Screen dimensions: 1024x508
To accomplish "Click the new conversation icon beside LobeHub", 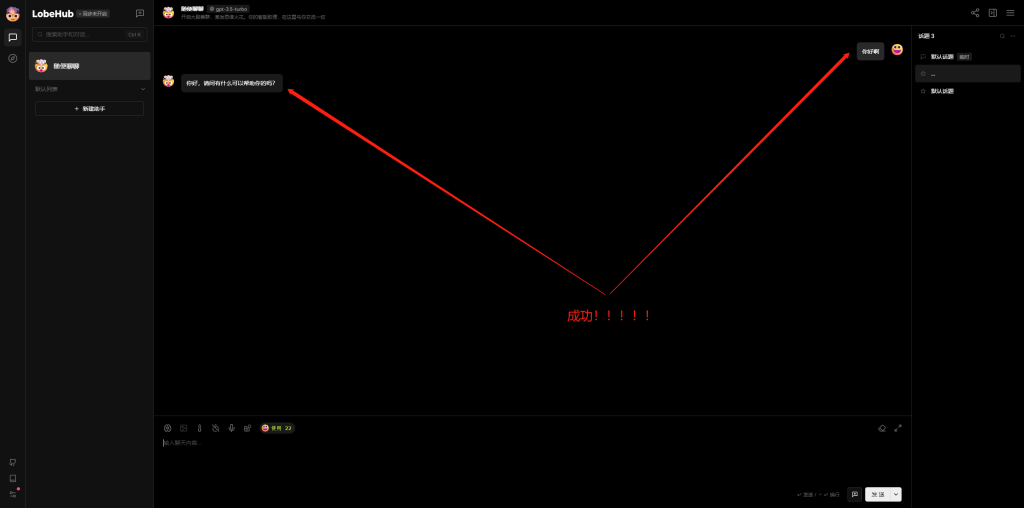I will pos(140,13).
